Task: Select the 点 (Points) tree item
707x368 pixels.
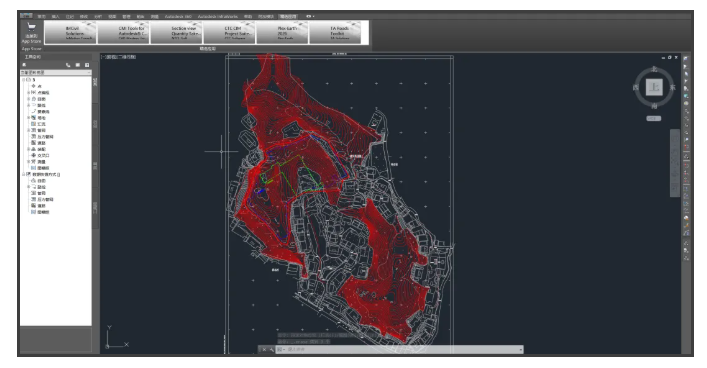Action: tap(40, 86)
